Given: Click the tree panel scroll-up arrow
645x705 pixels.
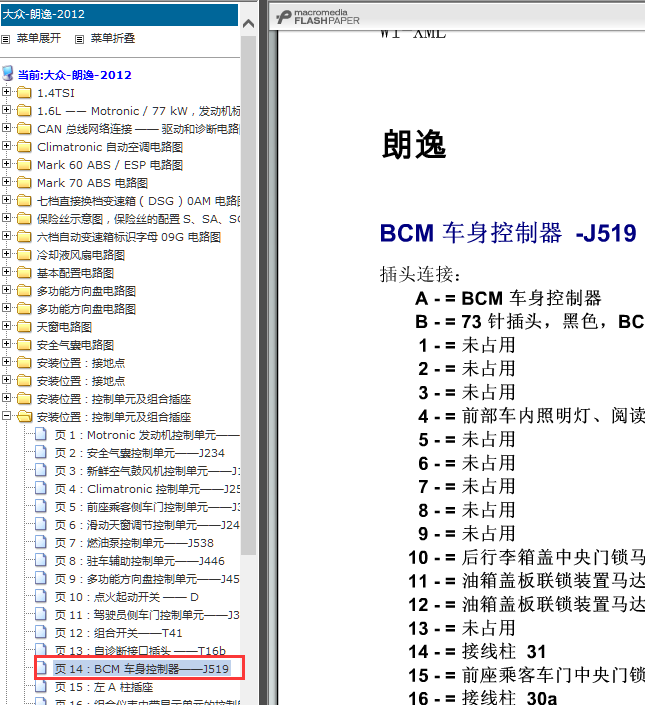Looking at the screenshot, I should 248,24.
